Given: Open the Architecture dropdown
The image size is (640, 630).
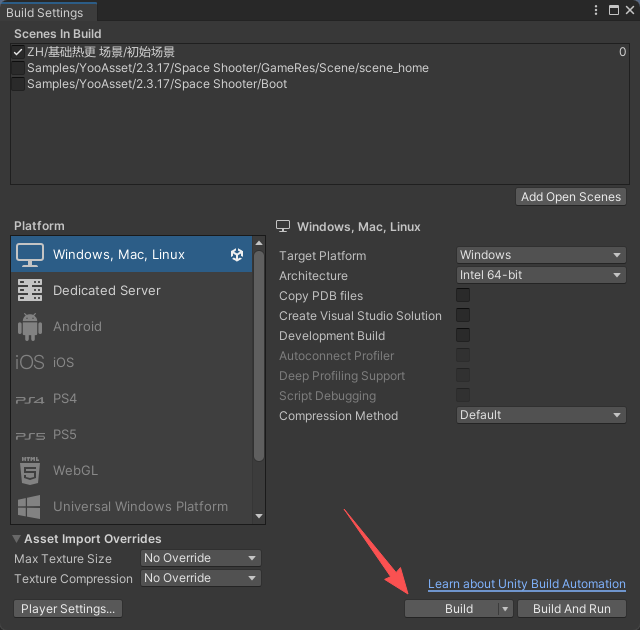Looking at the screenshot, I should (x=541, y=275).
